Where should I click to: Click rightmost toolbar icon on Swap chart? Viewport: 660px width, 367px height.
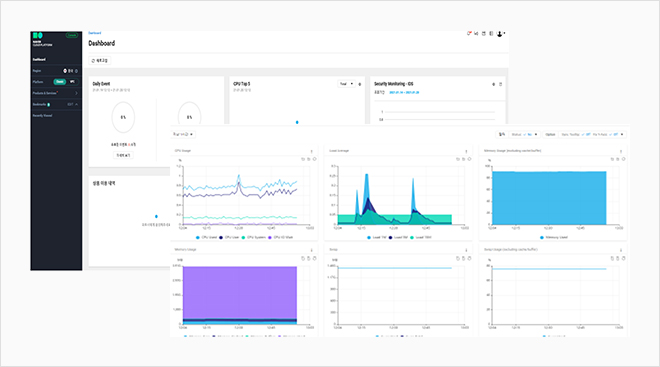(469, 258)
